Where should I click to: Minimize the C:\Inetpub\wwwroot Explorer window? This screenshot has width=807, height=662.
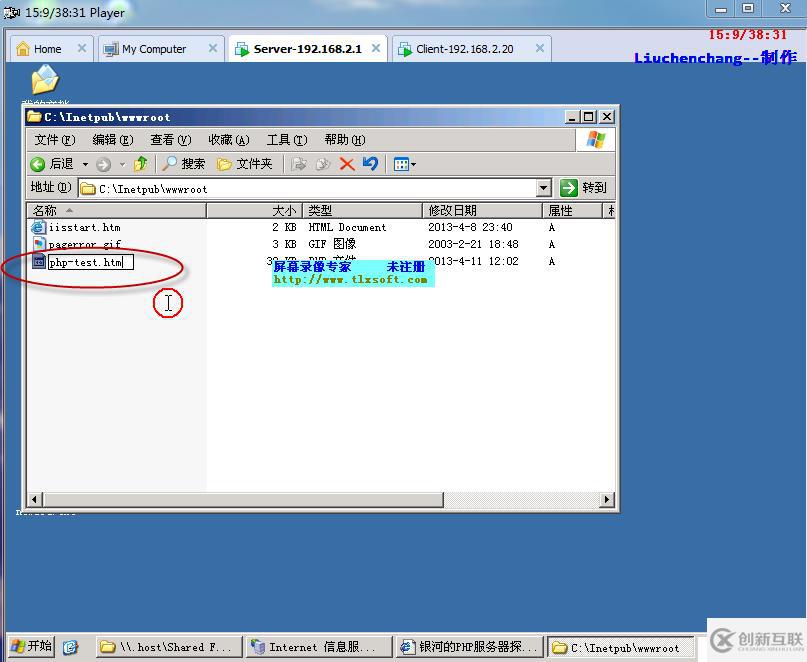point(572,117)
